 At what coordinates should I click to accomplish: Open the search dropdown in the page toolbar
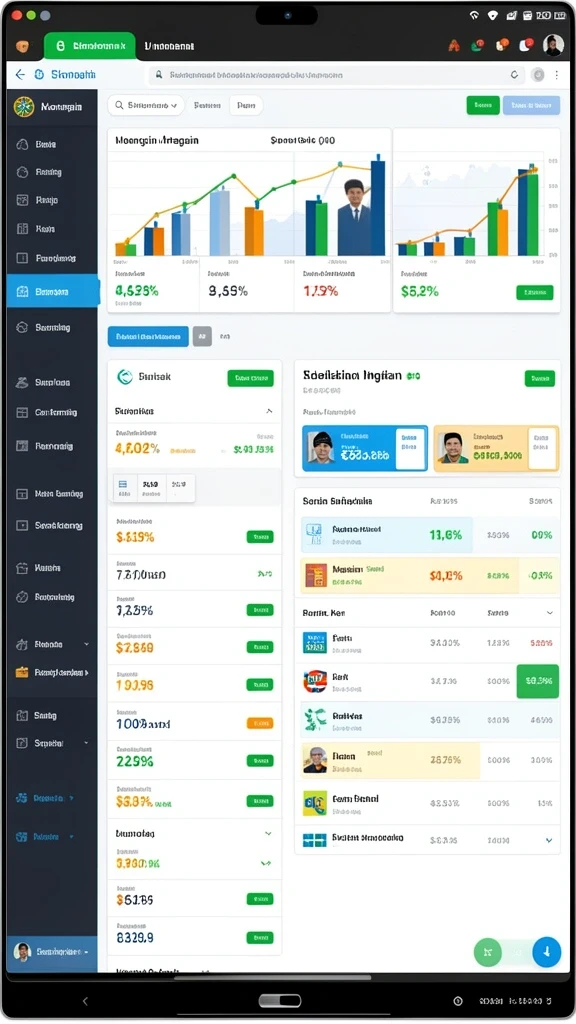146,105
